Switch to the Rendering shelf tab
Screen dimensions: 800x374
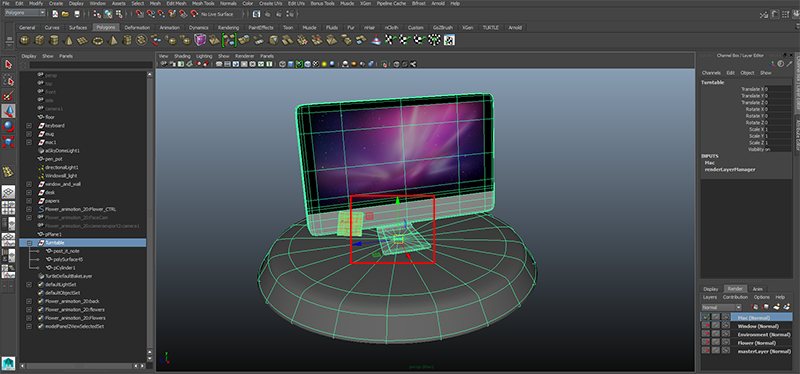228,28
